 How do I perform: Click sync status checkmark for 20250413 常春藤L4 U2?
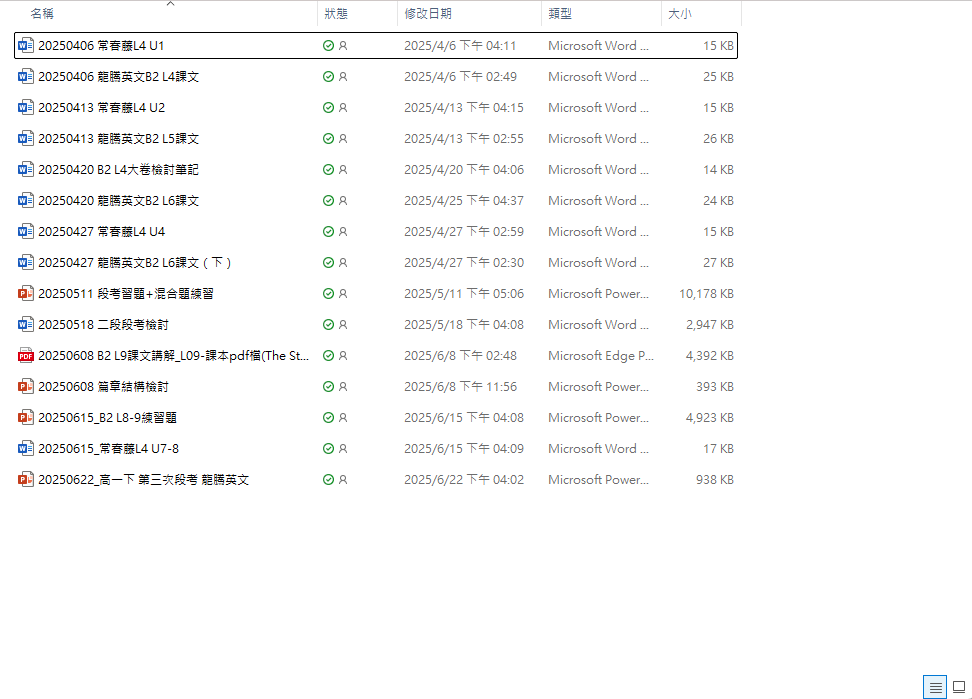(328, 108)
